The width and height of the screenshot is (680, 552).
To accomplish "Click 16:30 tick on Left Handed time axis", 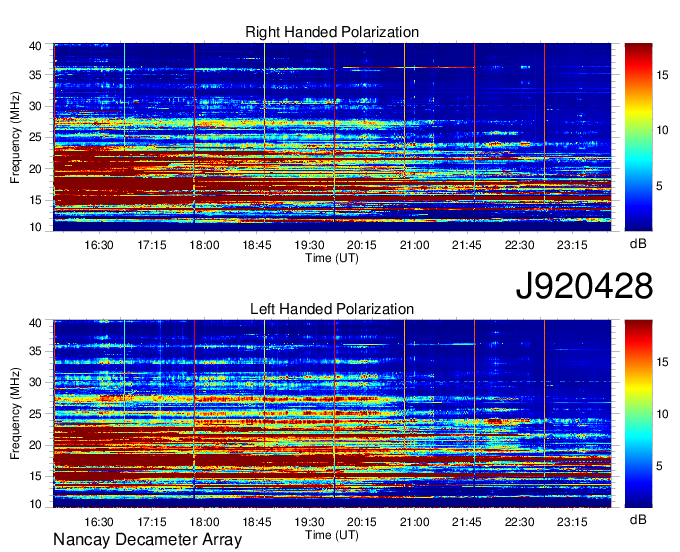I will tap(99, 522).
